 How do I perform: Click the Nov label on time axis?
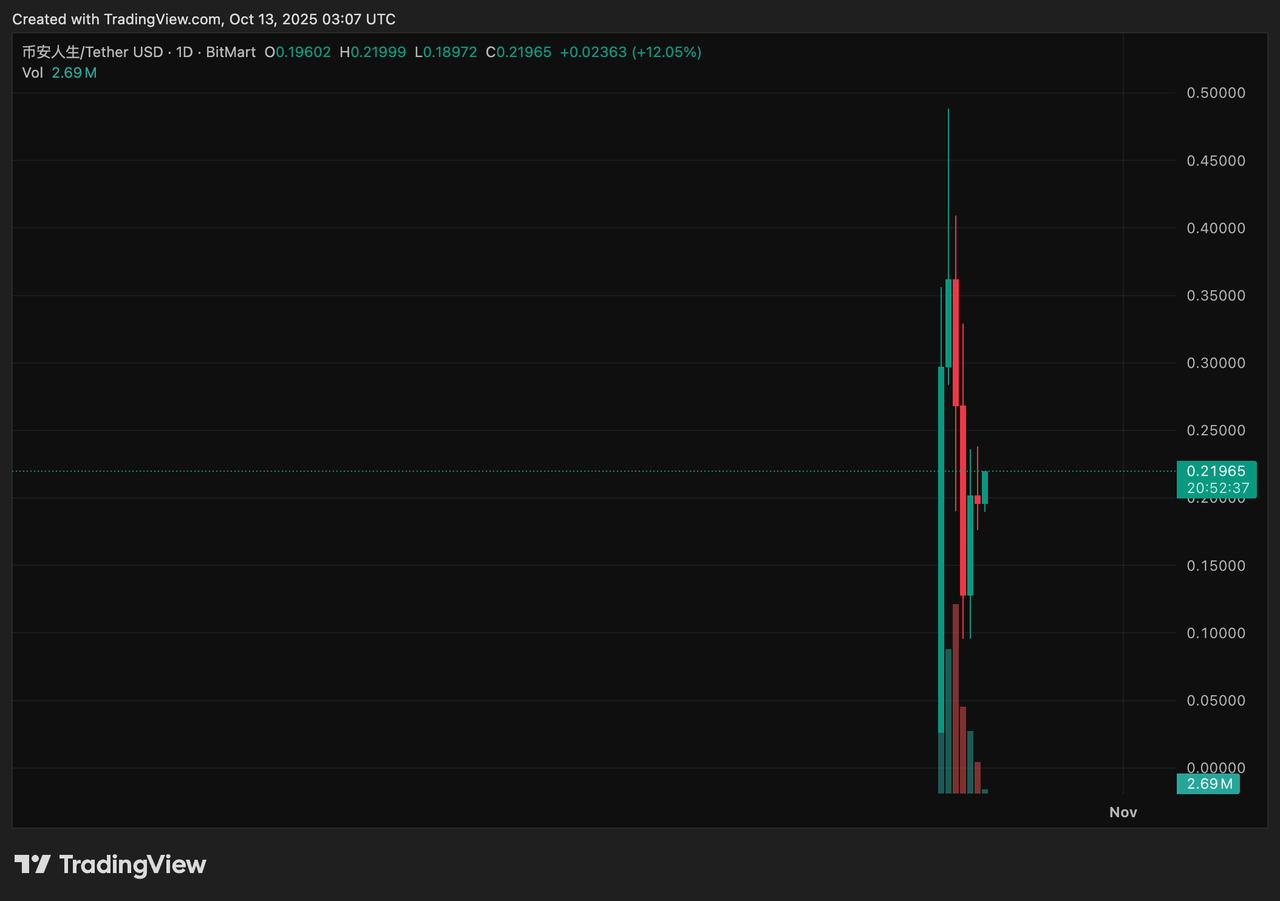(1123, 812)
